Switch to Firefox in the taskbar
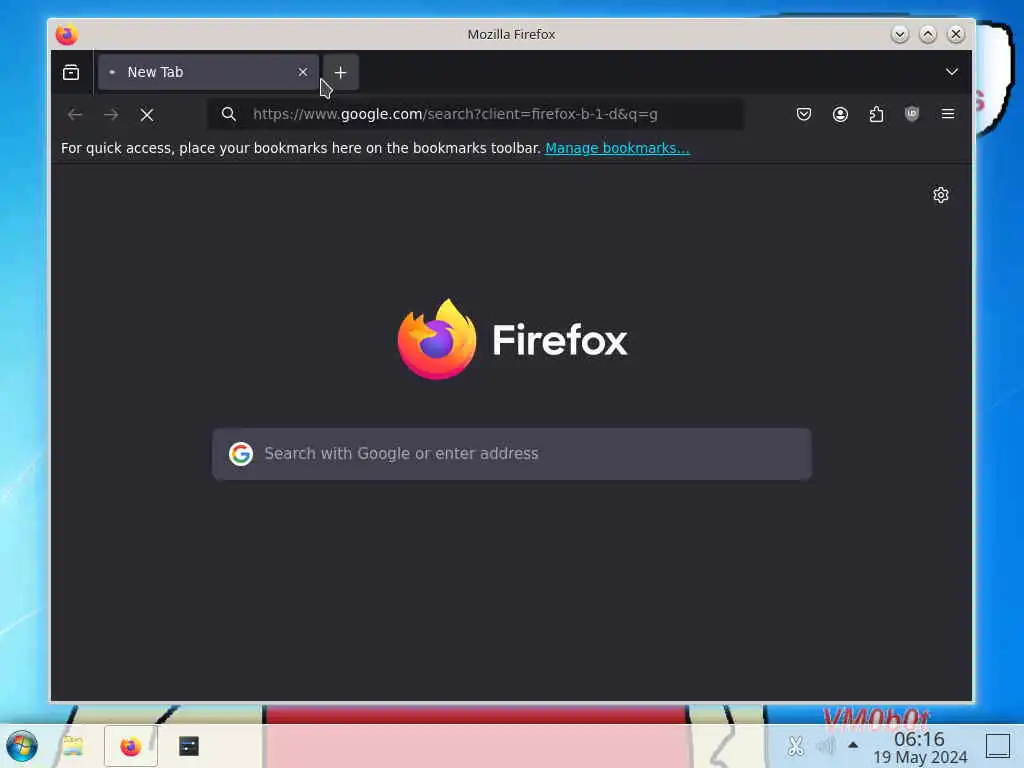Viewport: 1024px width, 768px height. click(x=131, y=746)
